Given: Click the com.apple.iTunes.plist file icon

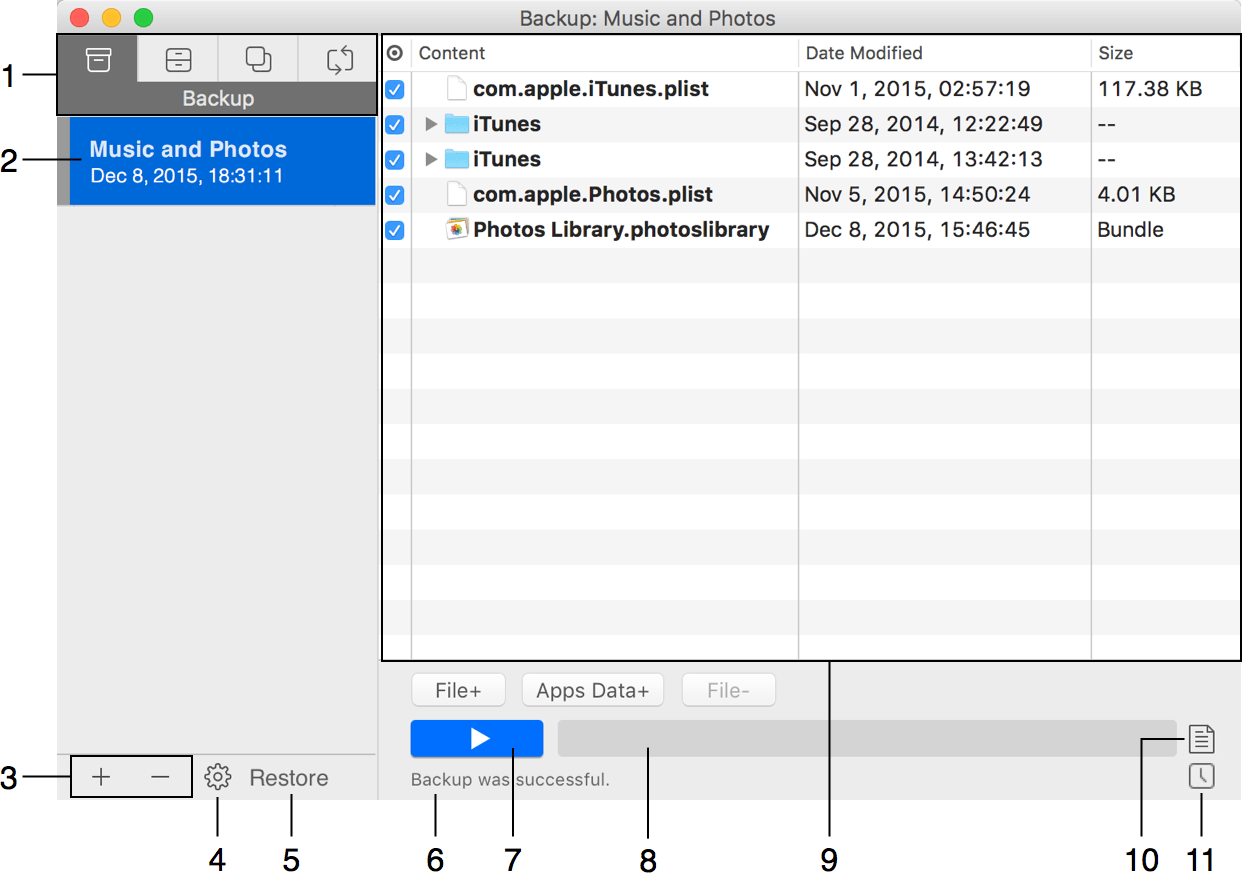Looking at the screenshot, I should pos(457,89).
